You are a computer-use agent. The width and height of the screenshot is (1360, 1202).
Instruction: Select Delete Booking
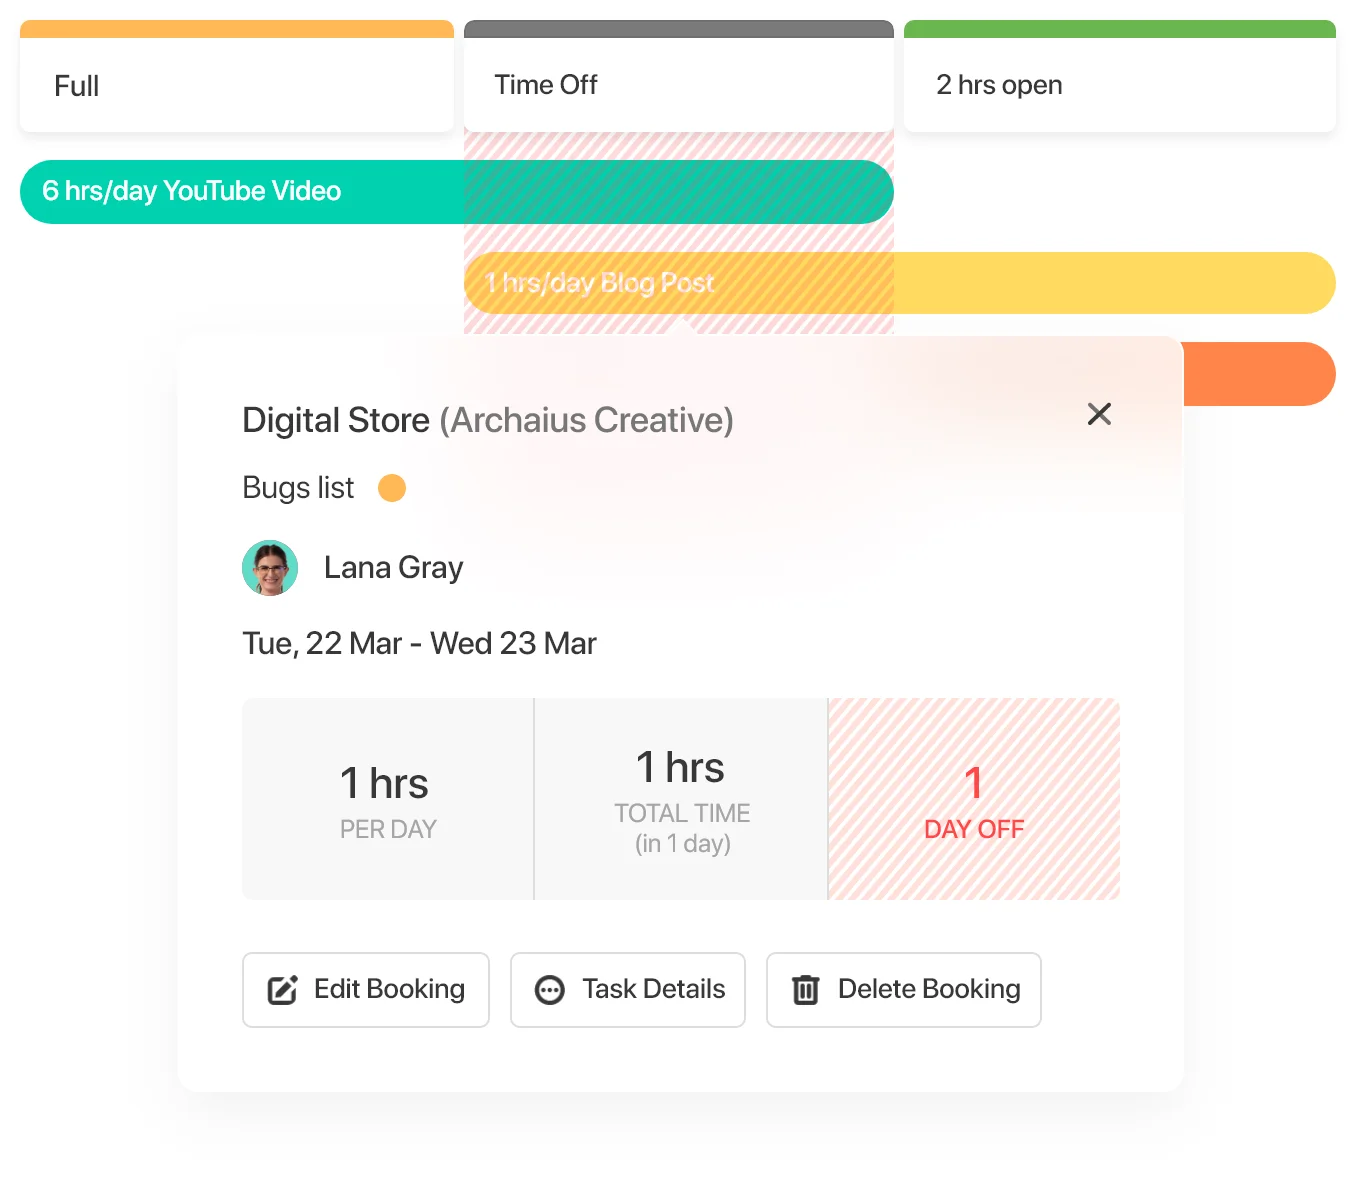click(x=904, y=990)
